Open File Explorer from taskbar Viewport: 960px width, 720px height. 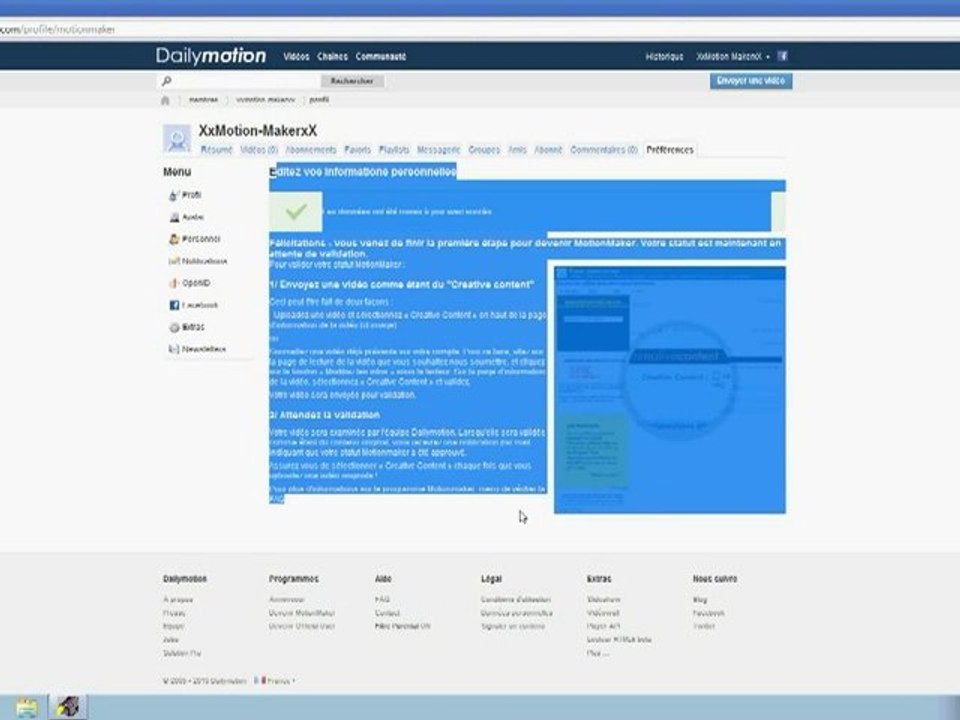tap(27, 707)
